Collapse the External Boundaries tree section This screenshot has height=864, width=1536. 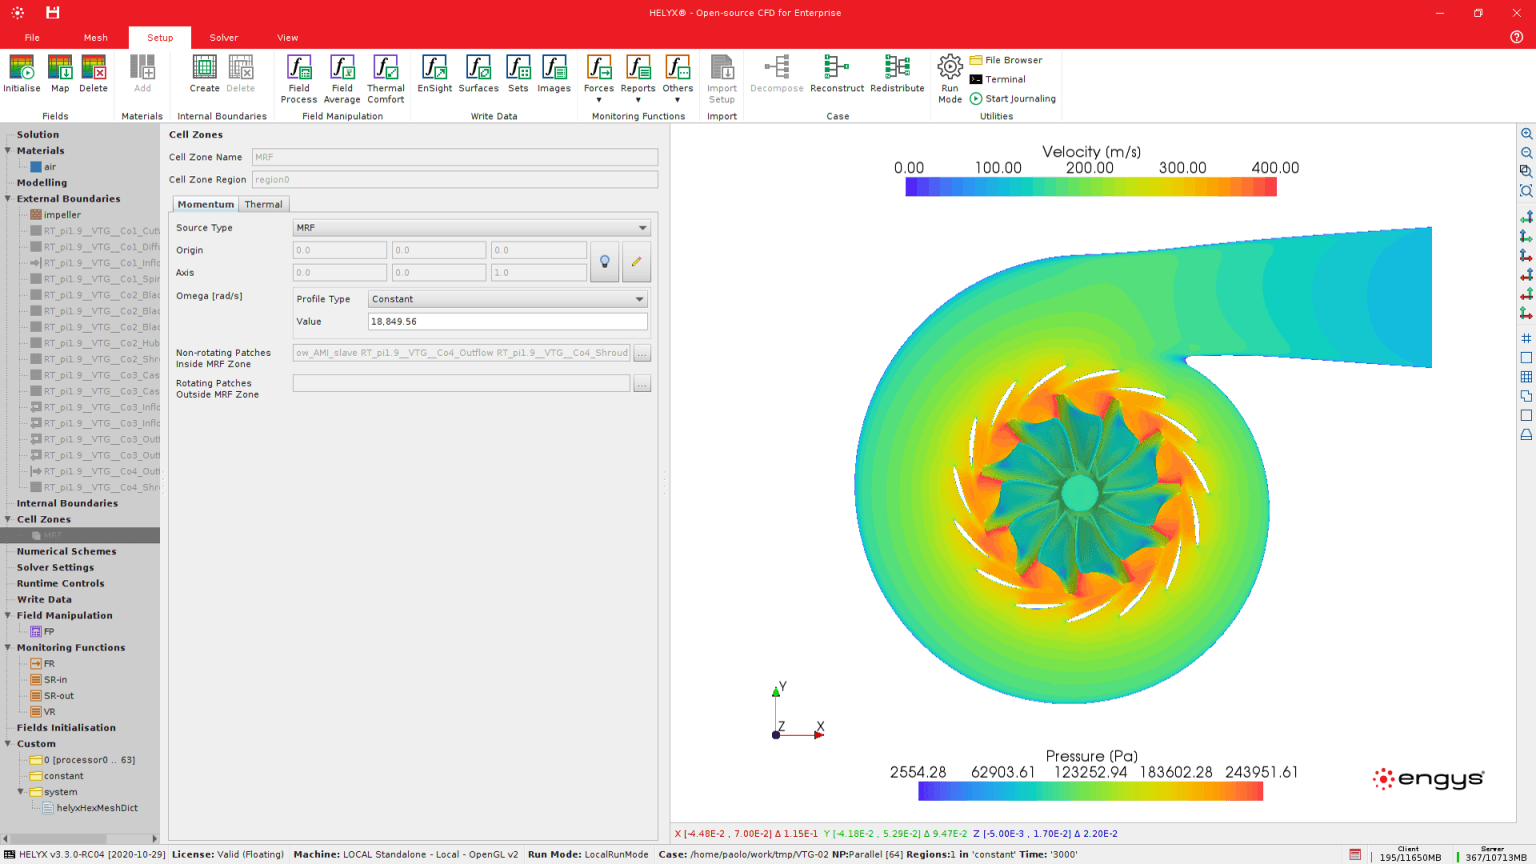(x=8, y=199)
